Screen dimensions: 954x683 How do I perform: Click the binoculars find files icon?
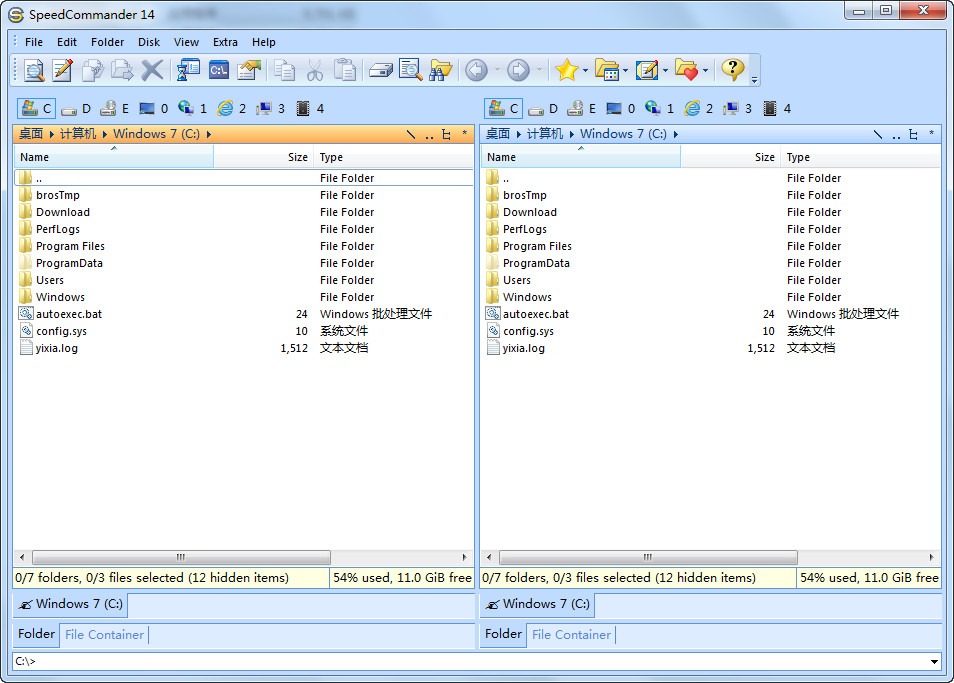point(441,70)
